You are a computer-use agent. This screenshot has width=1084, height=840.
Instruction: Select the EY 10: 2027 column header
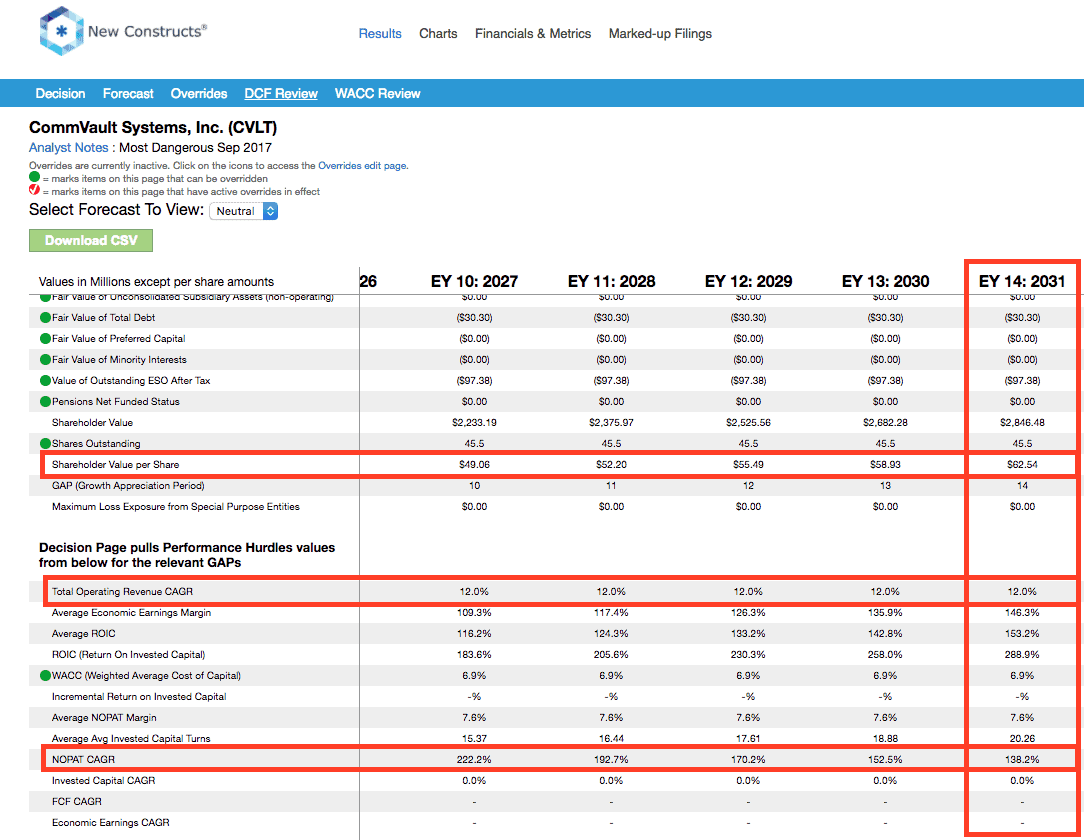click(x=474, y=281)
